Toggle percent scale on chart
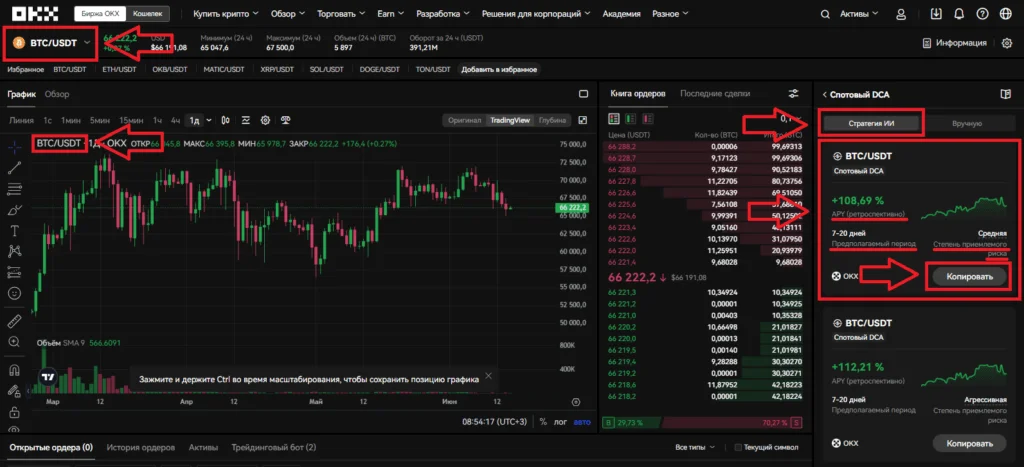Image resolution: width=1024 pixels, height=467 pixels. [543, 422]
